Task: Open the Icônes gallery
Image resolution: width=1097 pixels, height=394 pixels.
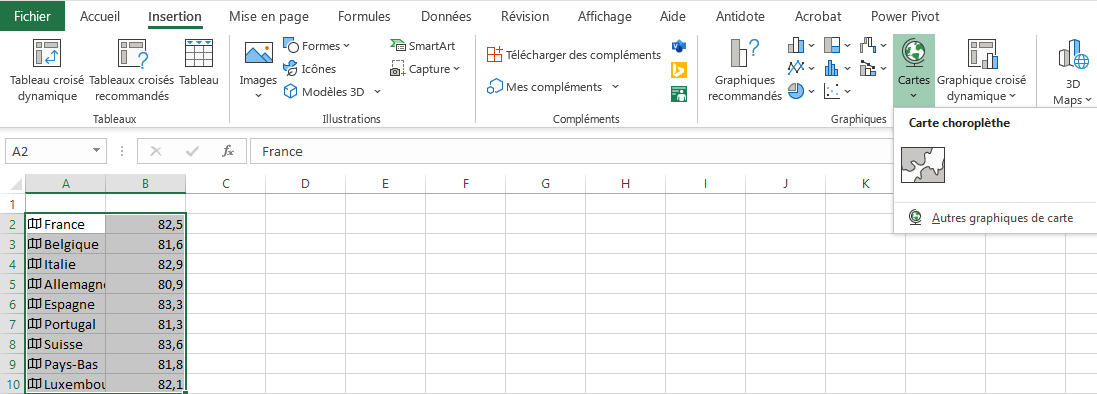Action: click(309, 69)
